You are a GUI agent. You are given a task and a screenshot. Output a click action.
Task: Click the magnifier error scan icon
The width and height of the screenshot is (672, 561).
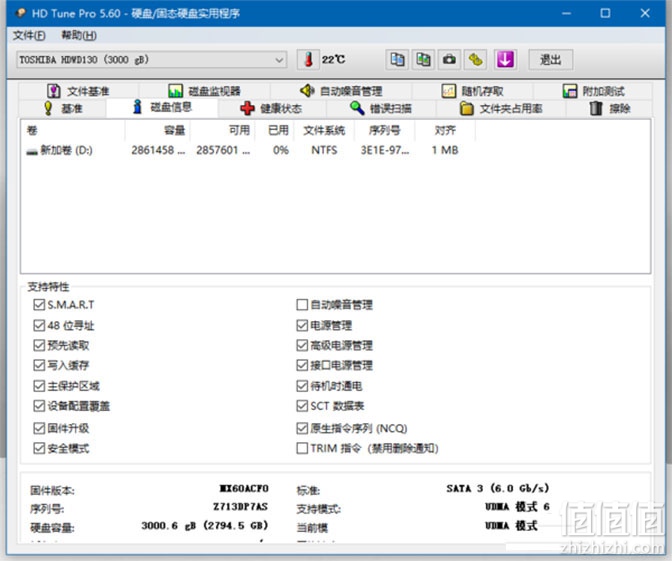click(x=357, y=108)
